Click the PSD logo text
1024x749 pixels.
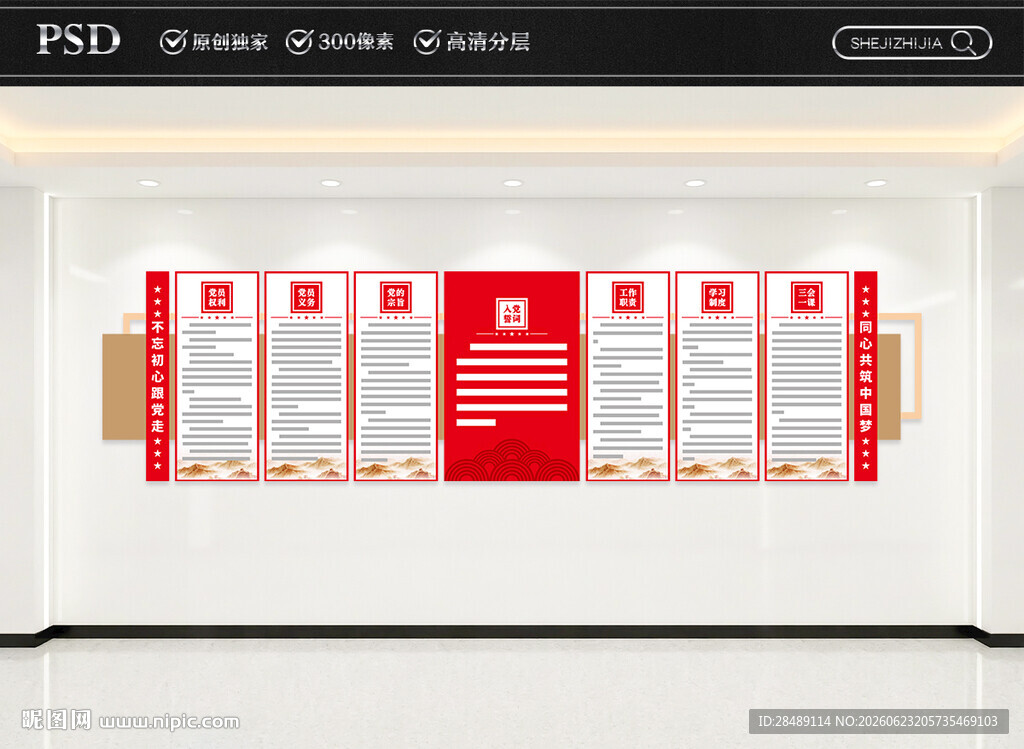point(78,40)
